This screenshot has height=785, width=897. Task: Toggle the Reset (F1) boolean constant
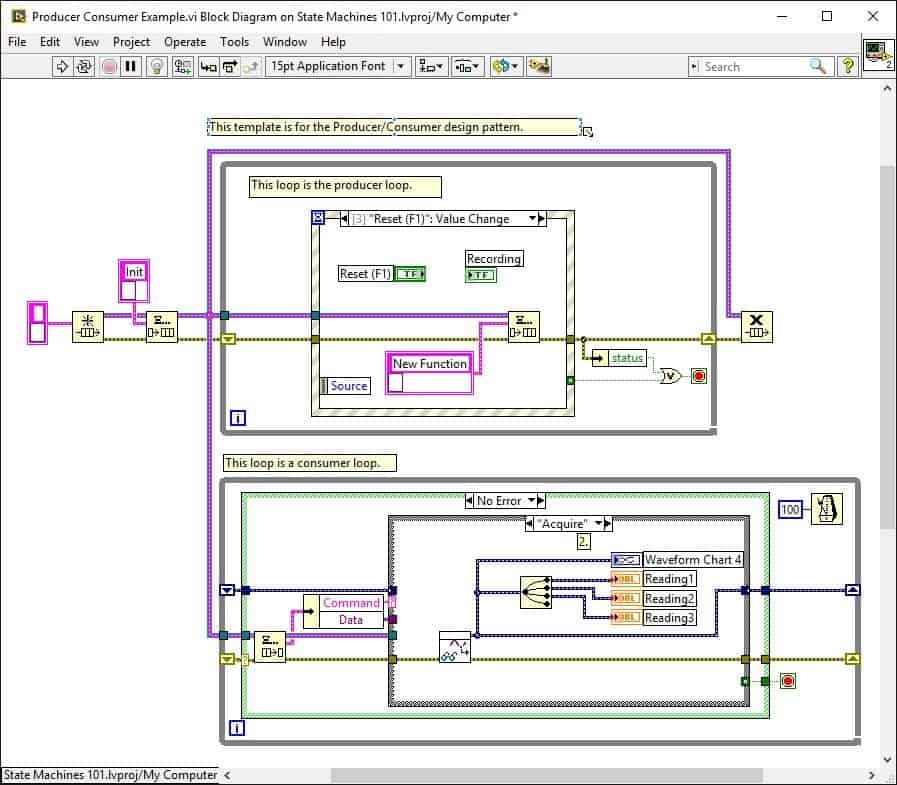[412, 272]
